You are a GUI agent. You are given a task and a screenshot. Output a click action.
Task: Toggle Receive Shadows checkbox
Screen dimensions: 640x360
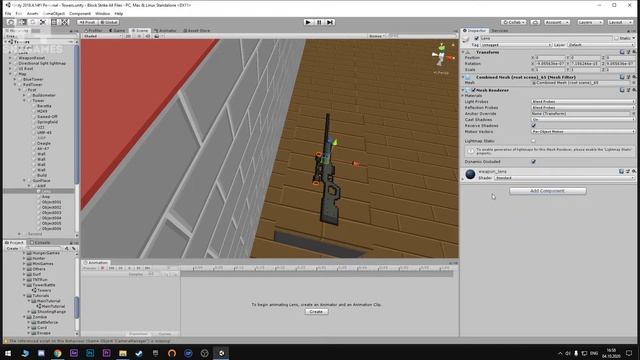[533, 126]
